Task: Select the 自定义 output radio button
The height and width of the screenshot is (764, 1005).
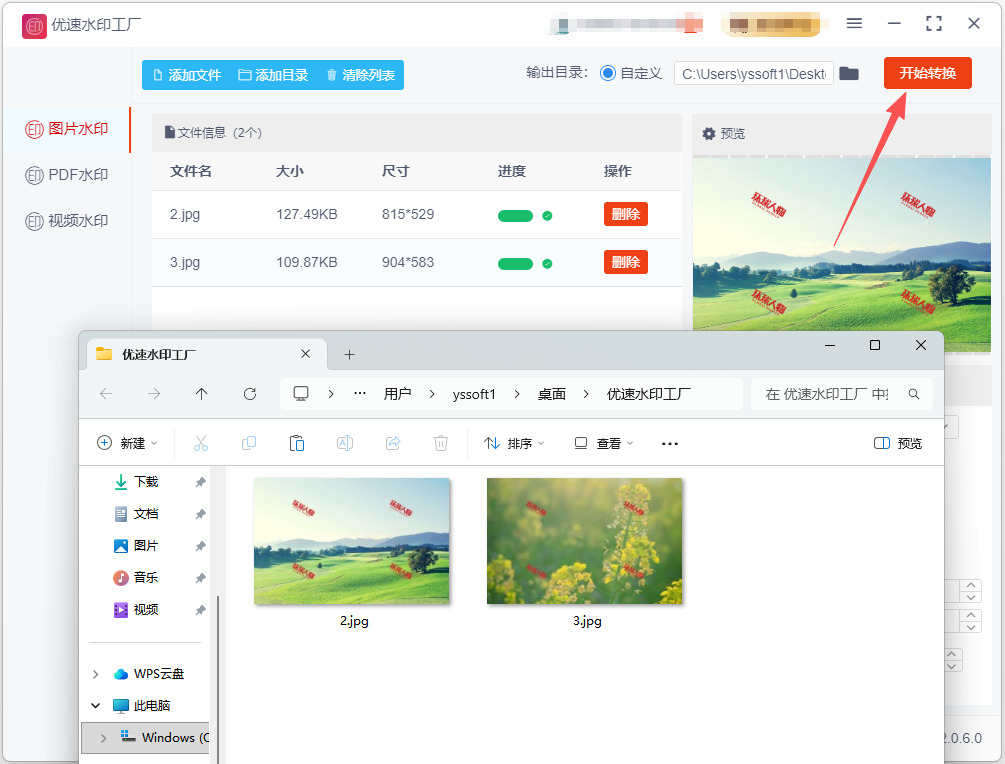Action: pyautogui.click(x=608, y=73)
